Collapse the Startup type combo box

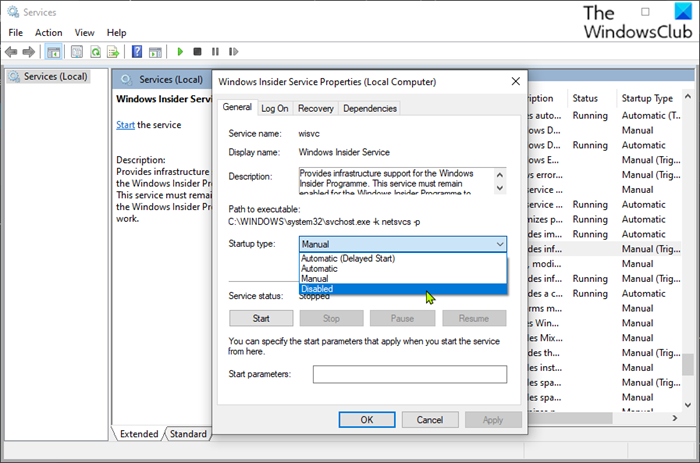click(500, 244)
